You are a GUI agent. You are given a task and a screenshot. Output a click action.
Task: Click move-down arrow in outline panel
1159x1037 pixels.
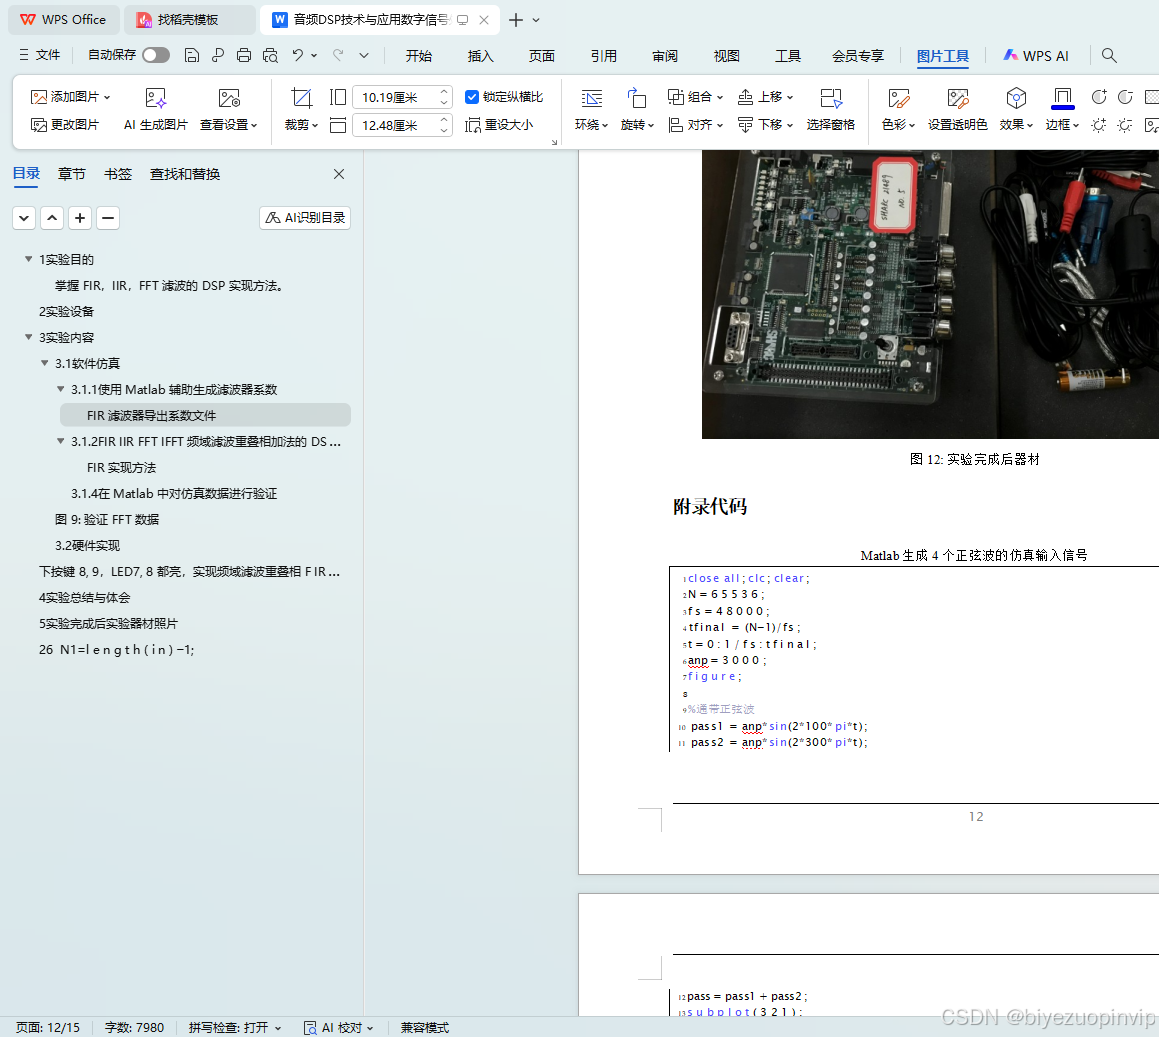point(24,218)
